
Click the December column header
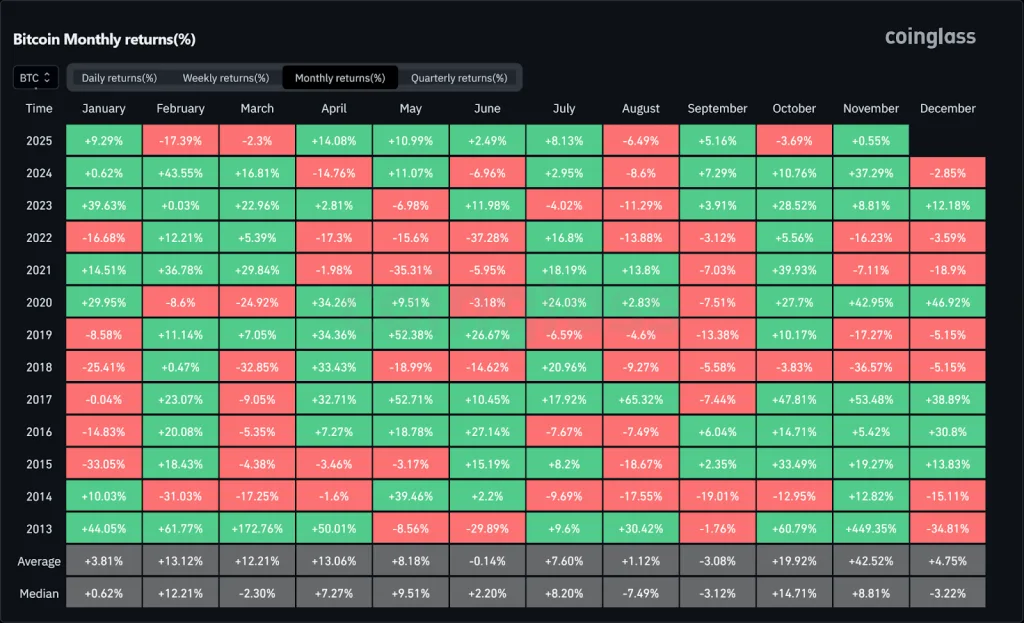pyautogui.click(x=947, y=108)
